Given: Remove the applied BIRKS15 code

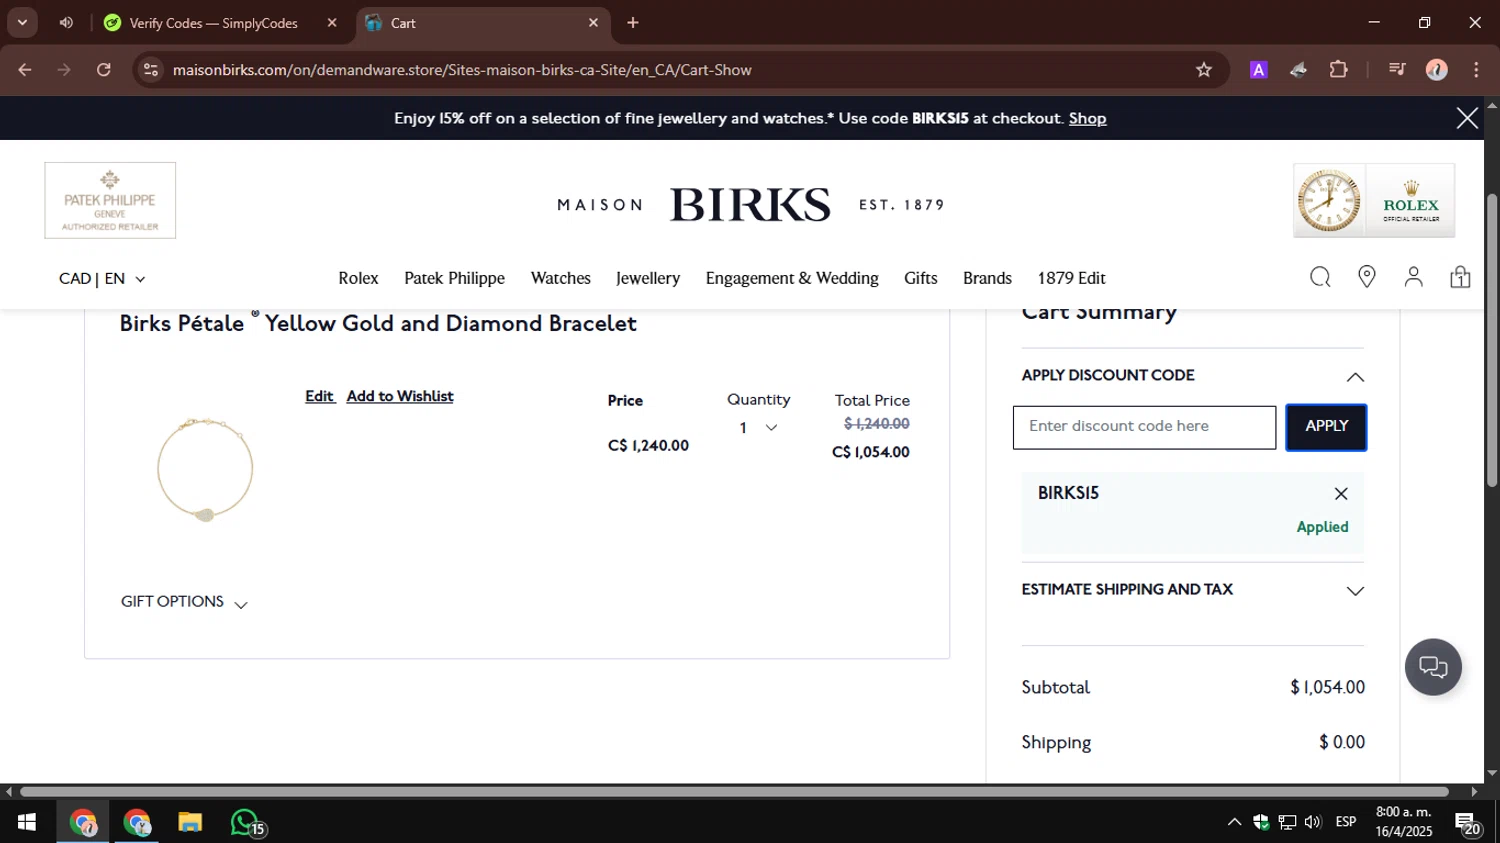Looking at the screenshot, I should [1341, 494].
